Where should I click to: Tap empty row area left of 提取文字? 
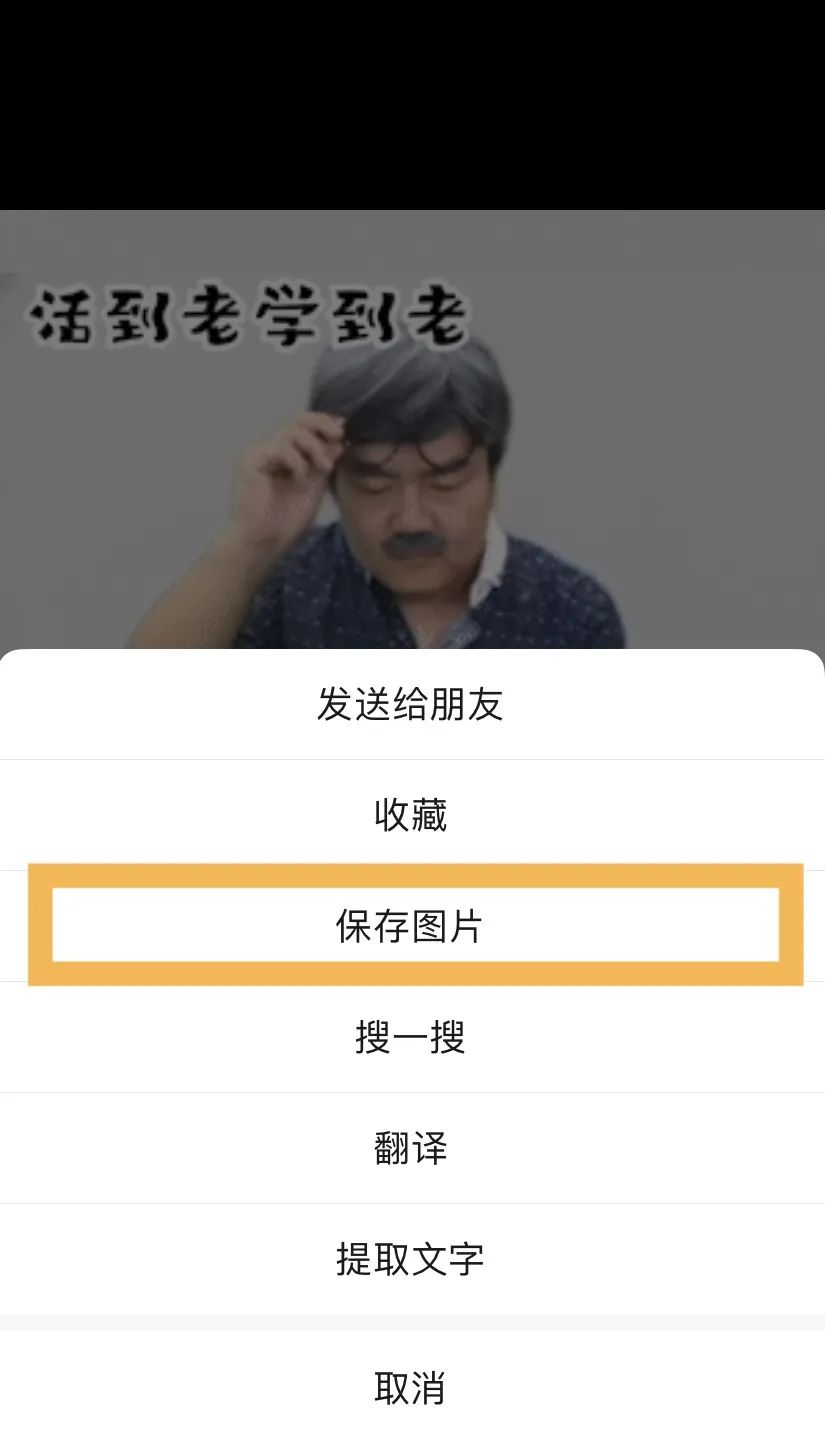pyautogui.click(x=165, y=1259)
